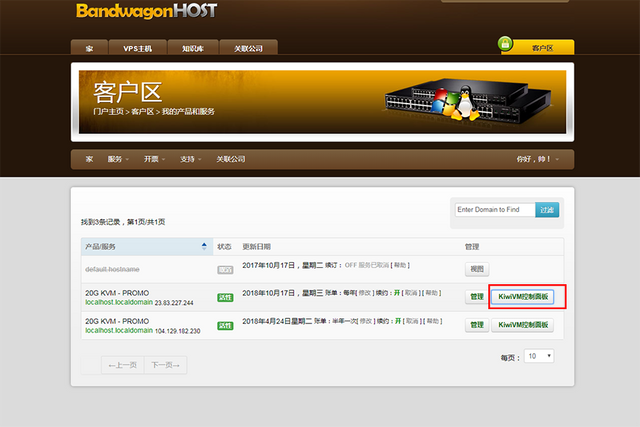Click 客户区 in the breadcrumb

[142, 111]
